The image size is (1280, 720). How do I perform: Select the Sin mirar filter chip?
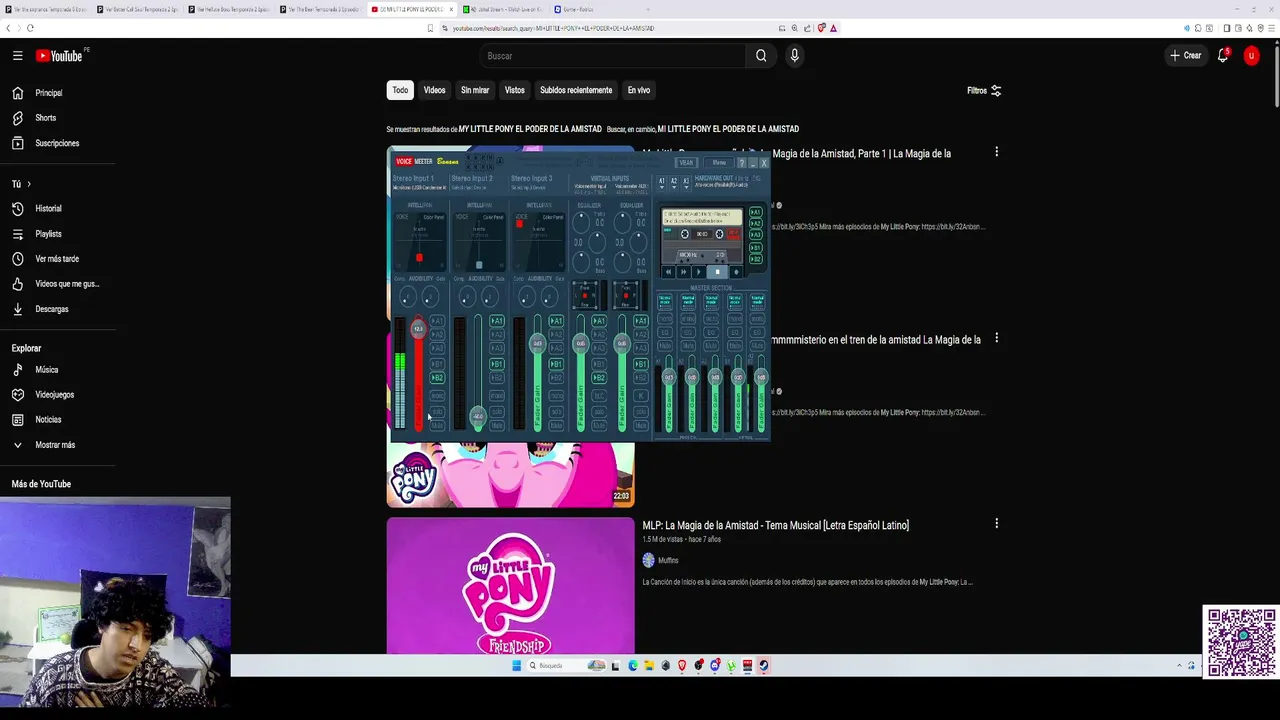pyautogui.click(x=475, y=90)
